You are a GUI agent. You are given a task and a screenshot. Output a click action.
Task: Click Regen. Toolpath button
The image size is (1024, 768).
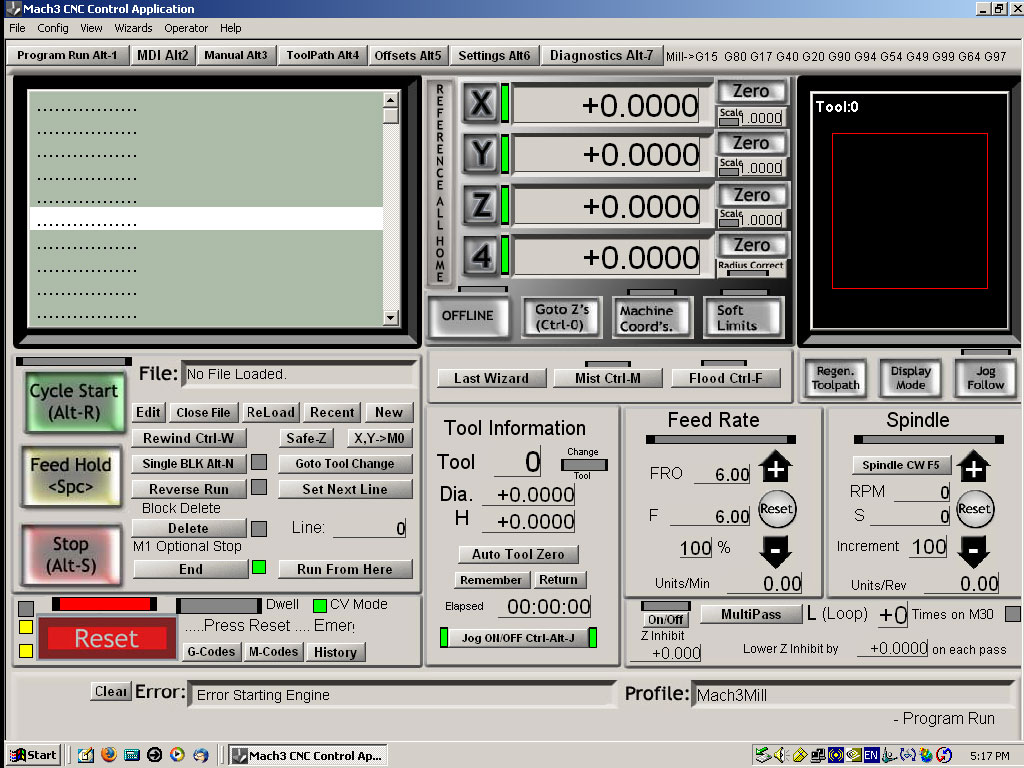point(835,378)
